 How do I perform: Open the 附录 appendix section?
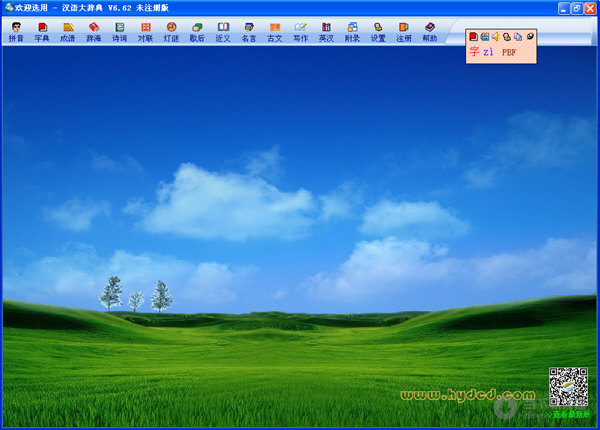pyautogui.click(x=352, y=32)
